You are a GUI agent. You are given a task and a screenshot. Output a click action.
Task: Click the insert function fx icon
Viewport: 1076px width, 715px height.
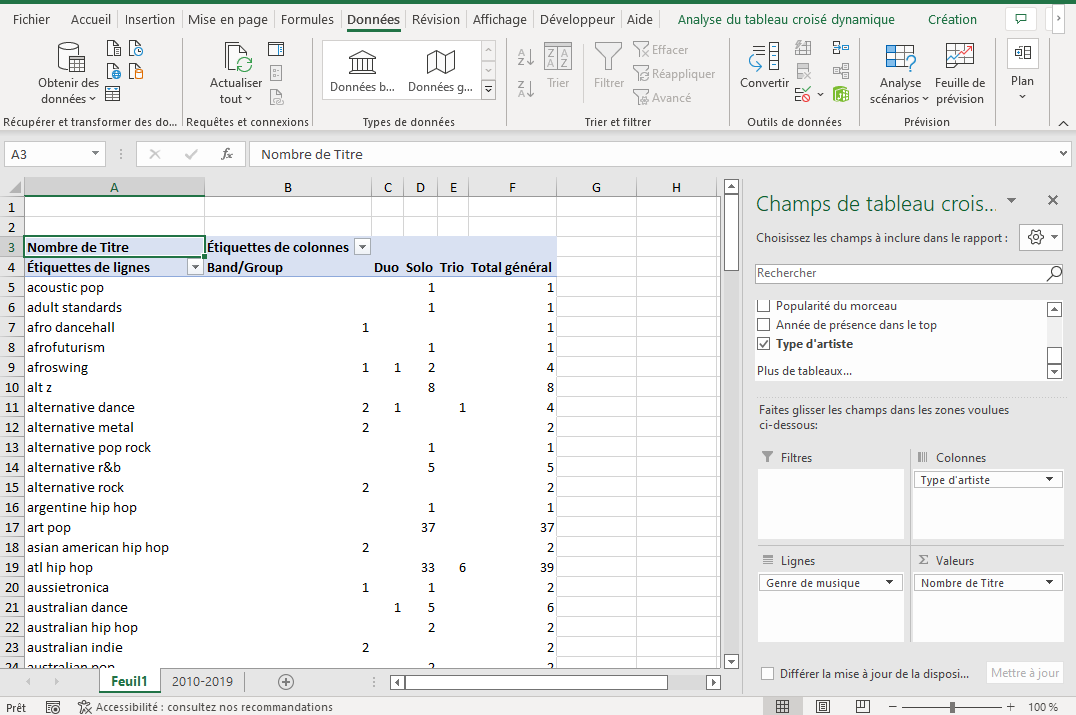coord(226,154)
